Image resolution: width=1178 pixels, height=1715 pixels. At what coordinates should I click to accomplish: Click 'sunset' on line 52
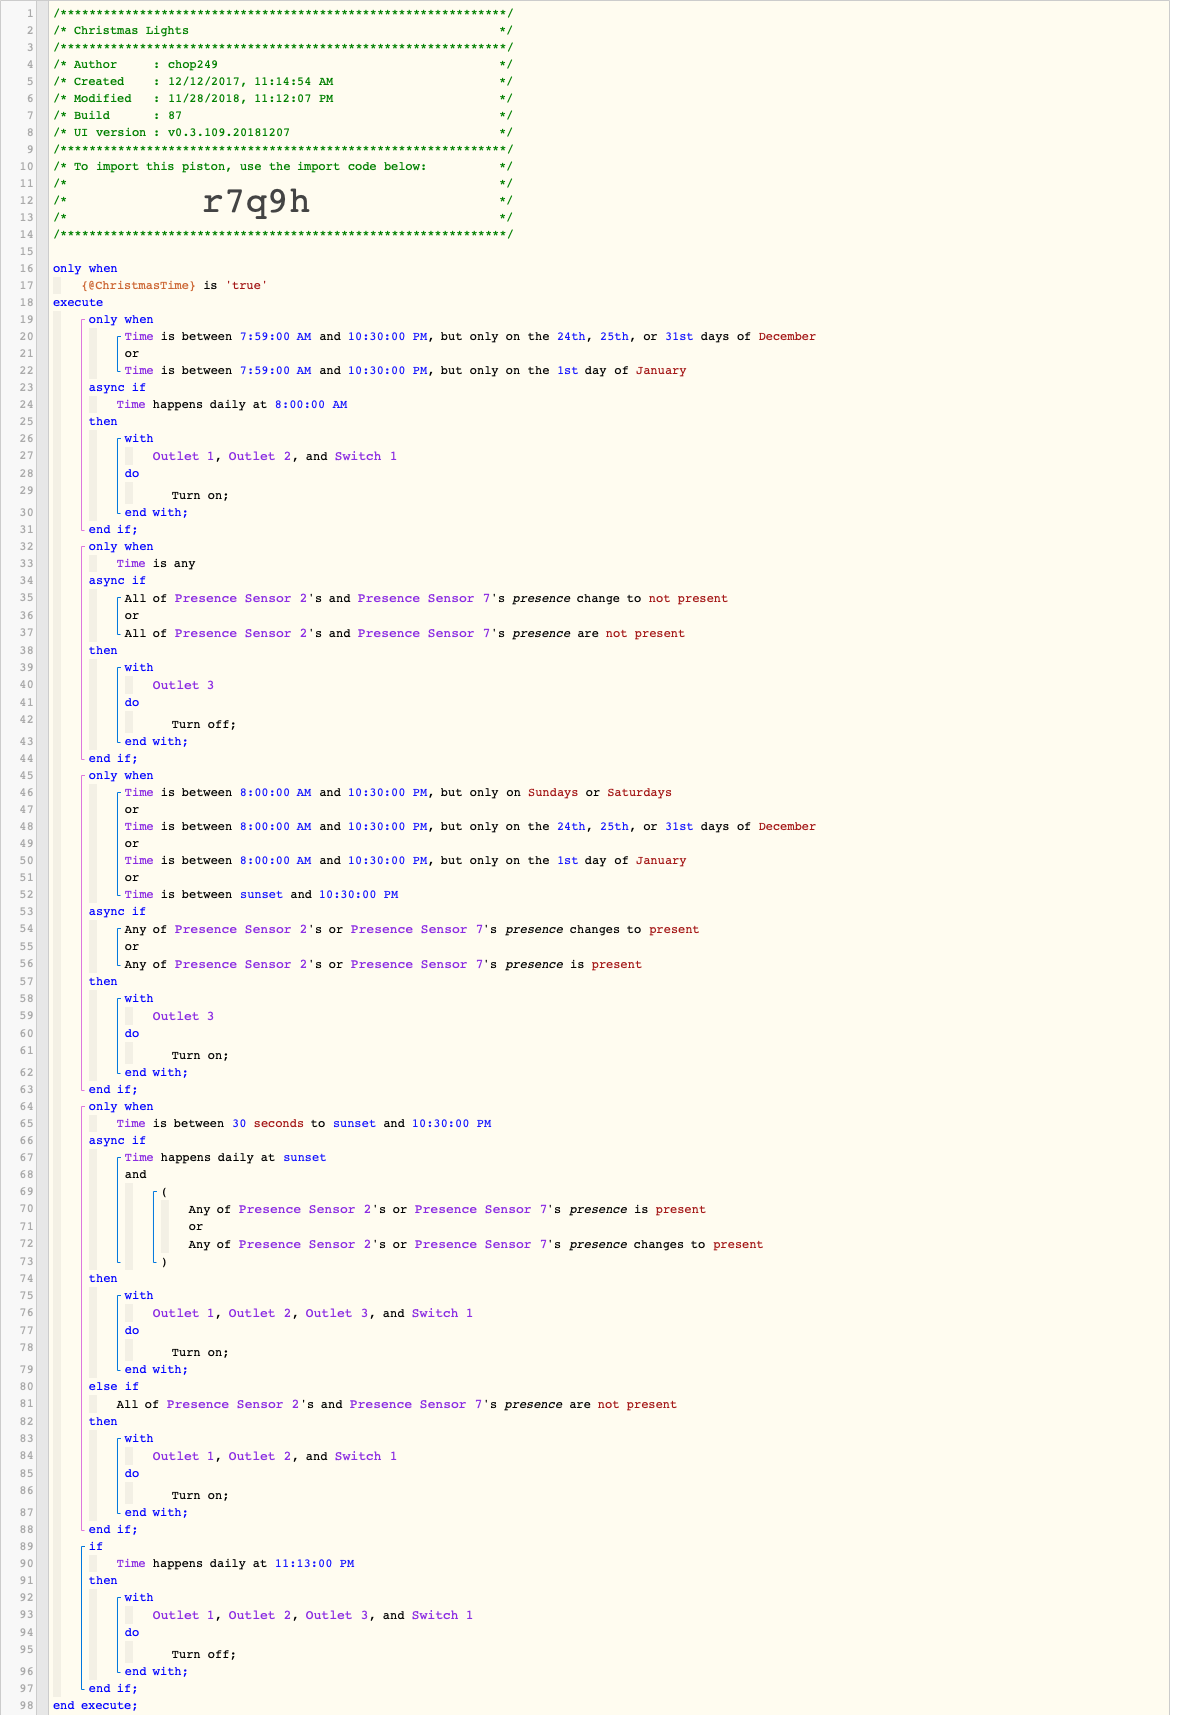pyautogui.click(x=261, y=894)
